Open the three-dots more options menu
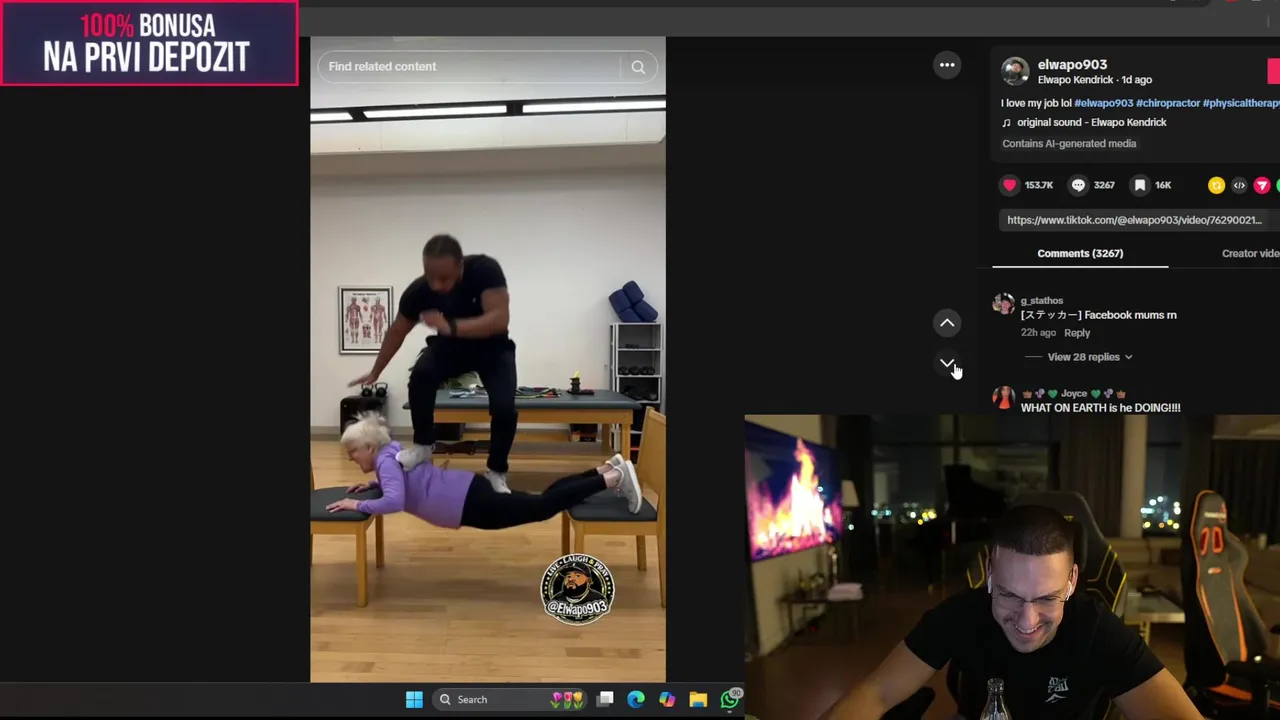Screen dimensions: 1280x720 (947, 65)
